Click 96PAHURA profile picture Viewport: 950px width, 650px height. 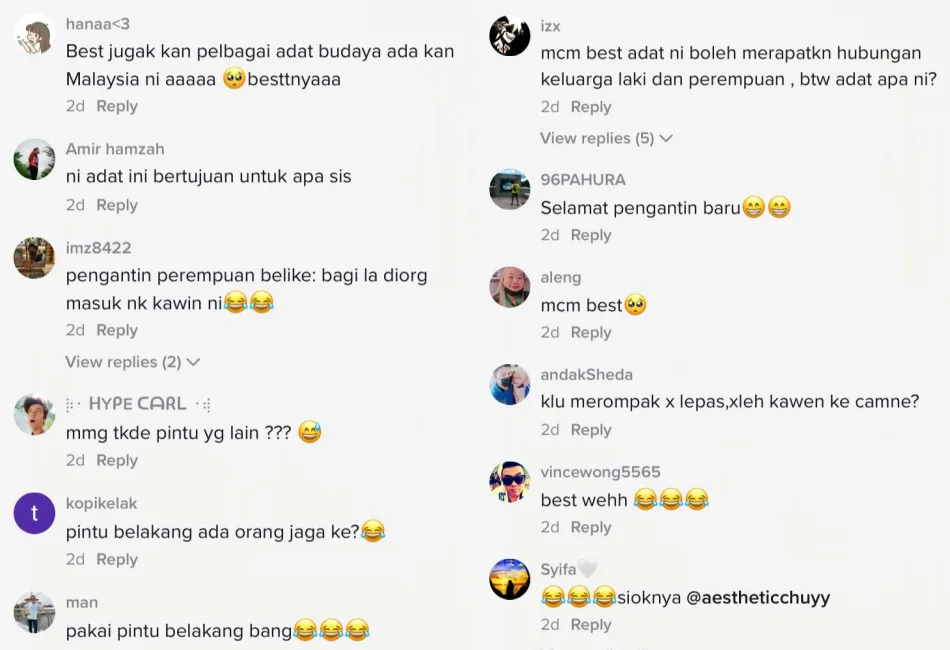click(510, 190)
